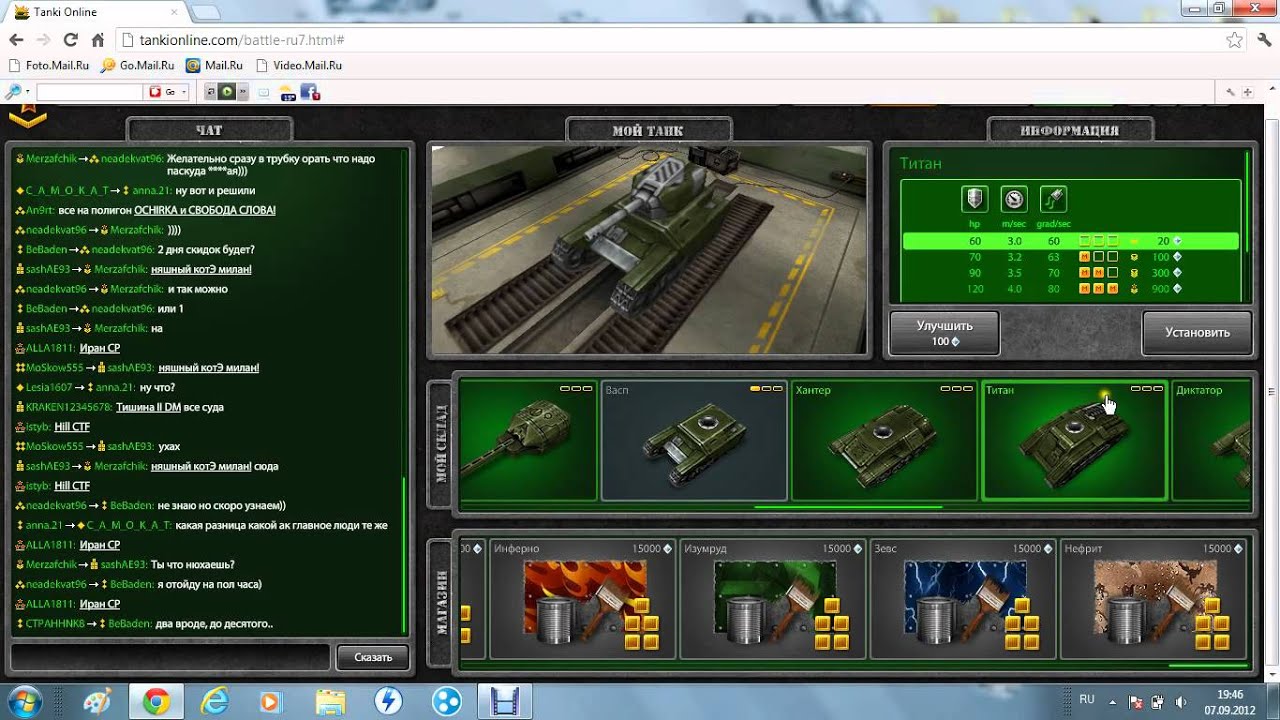Click the magnifier icon in the Mail.Ru toolbar
The height and width of the screenshot is (720, 1280).
point(13,92)
